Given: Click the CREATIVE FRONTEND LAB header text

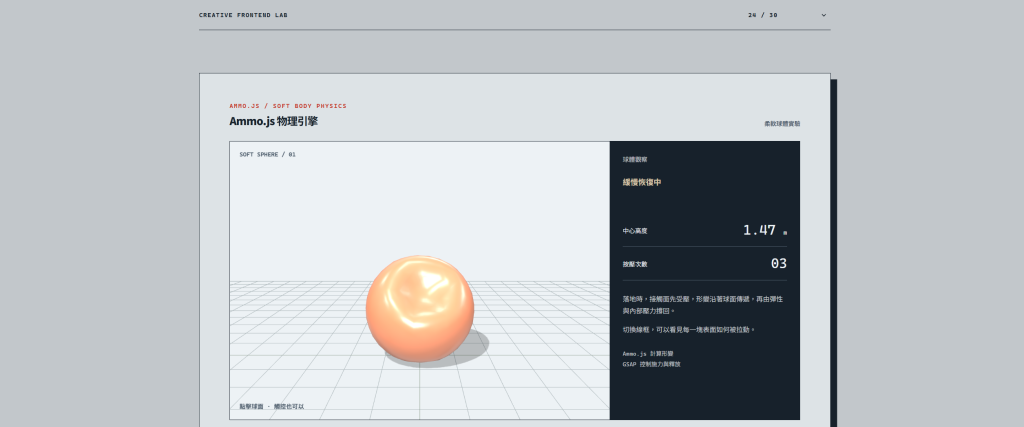Looking at the screenshot, I should pos(243,15).
